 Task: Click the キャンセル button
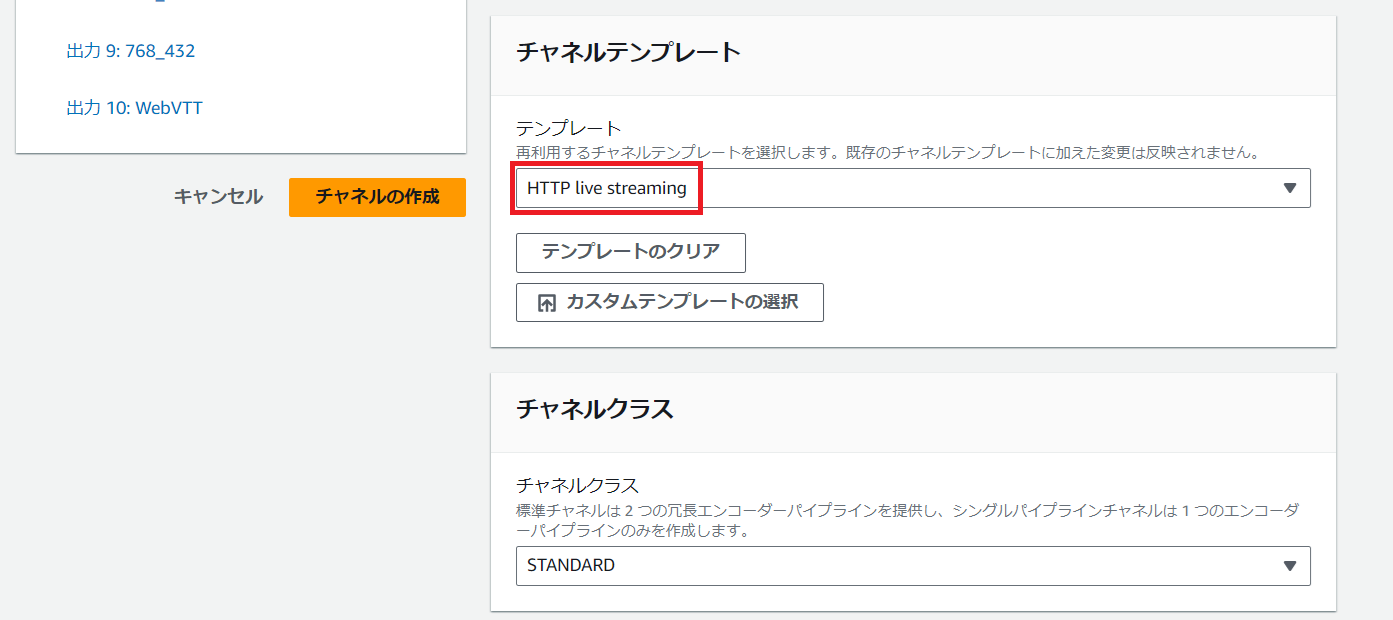tap(218, 197)
